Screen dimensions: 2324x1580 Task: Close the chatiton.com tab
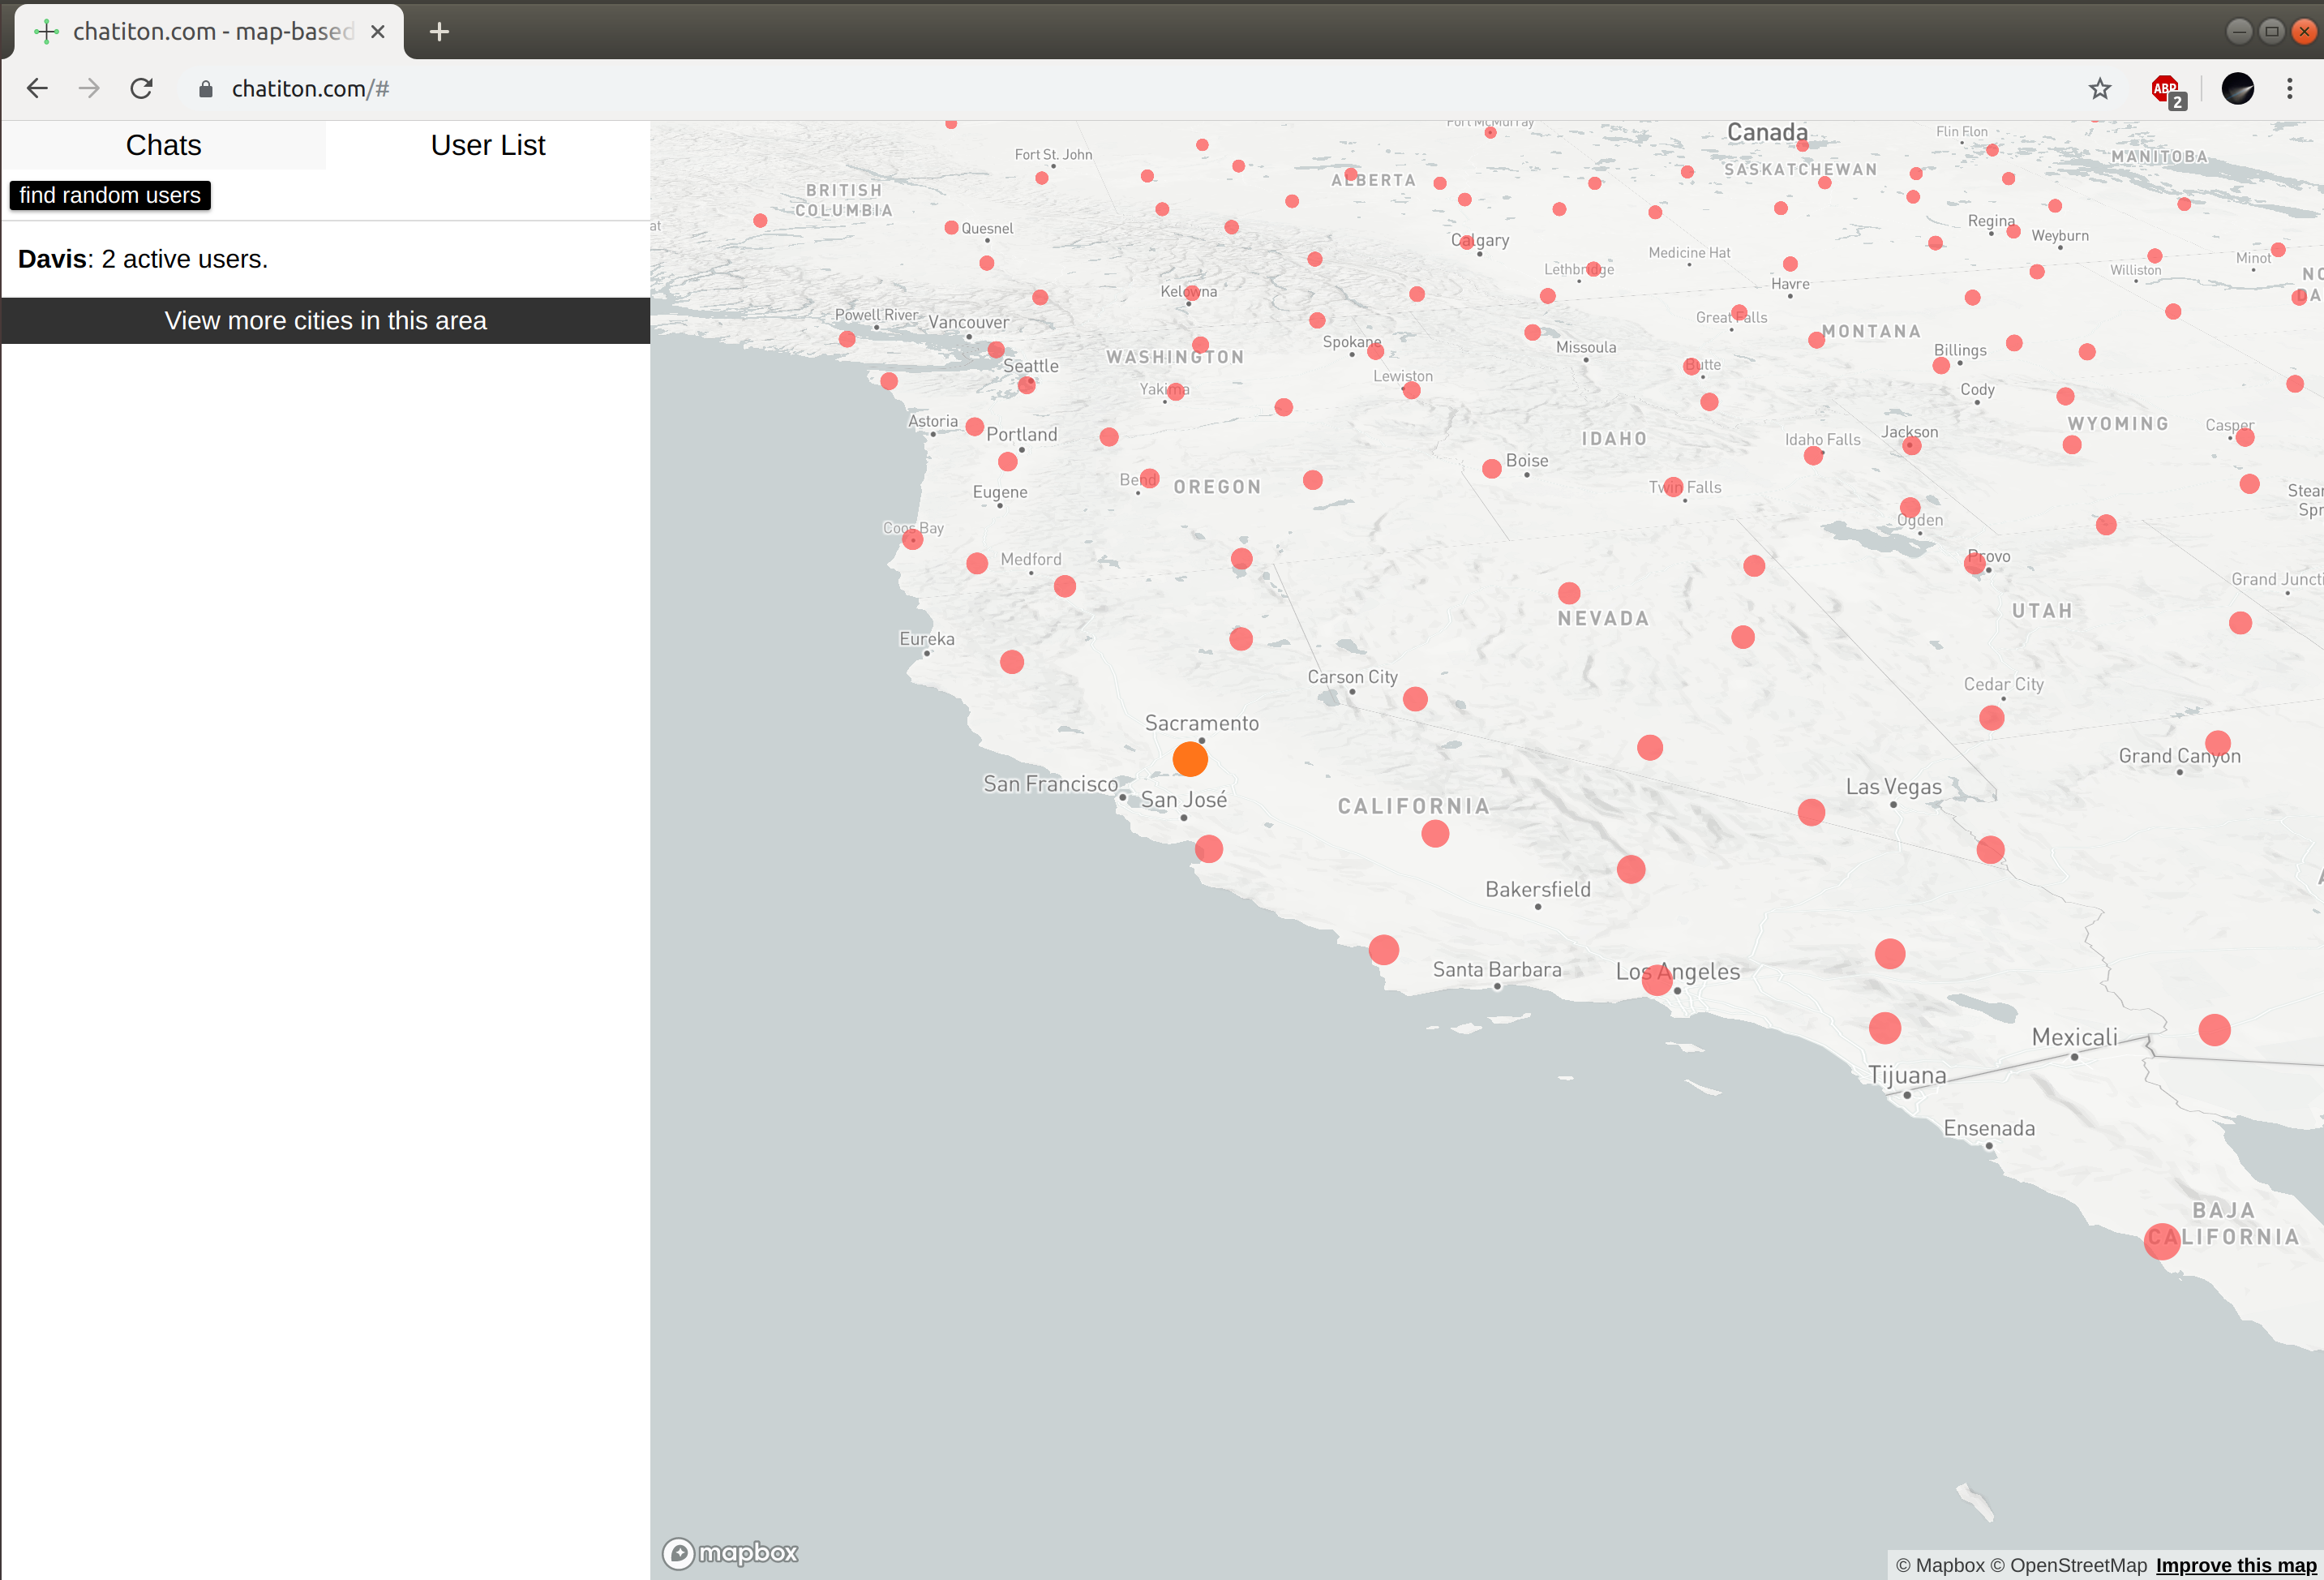pyautogui.click(x=378, y=32)
